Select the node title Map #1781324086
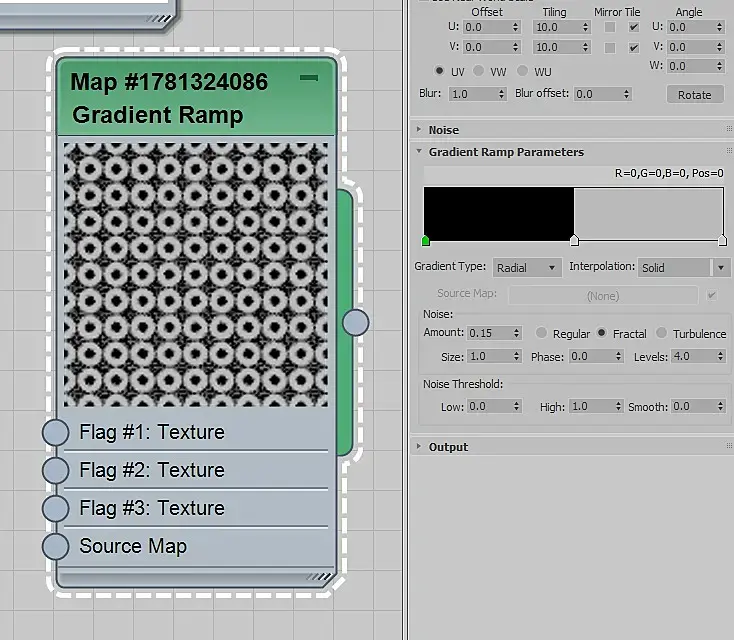The image size is (734, 640). coord(169,82)
